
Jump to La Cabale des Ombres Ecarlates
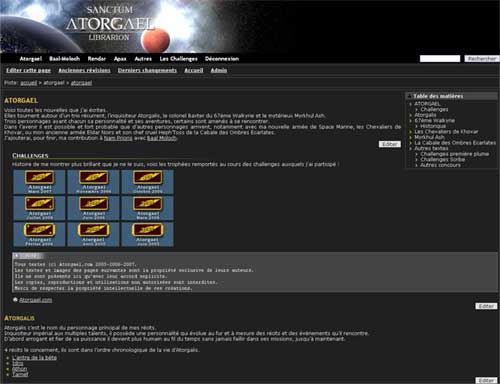[455, 143]
